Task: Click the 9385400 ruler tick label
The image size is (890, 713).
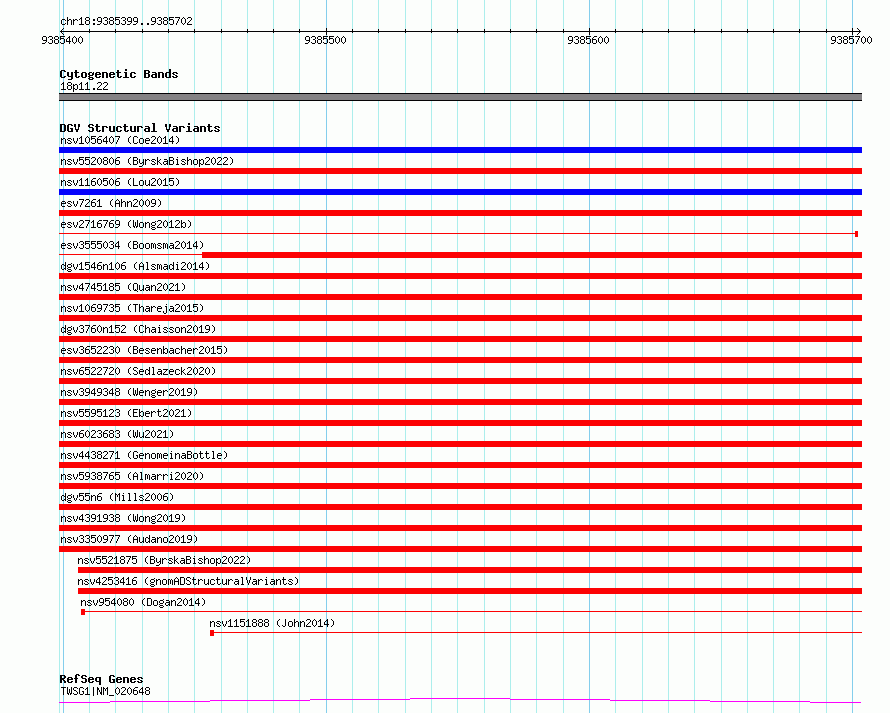Action: tap(62, 40)
